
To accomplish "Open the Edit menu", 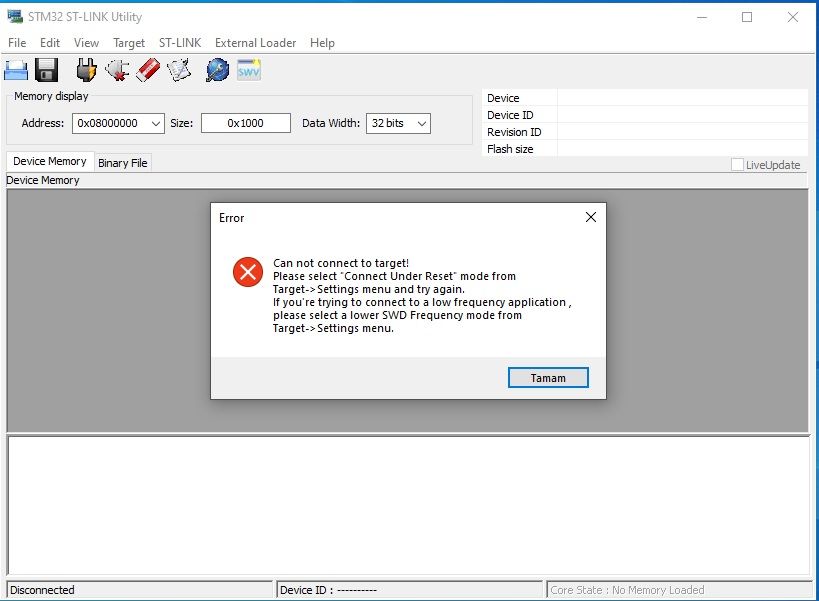I will [x=50, y=43].
